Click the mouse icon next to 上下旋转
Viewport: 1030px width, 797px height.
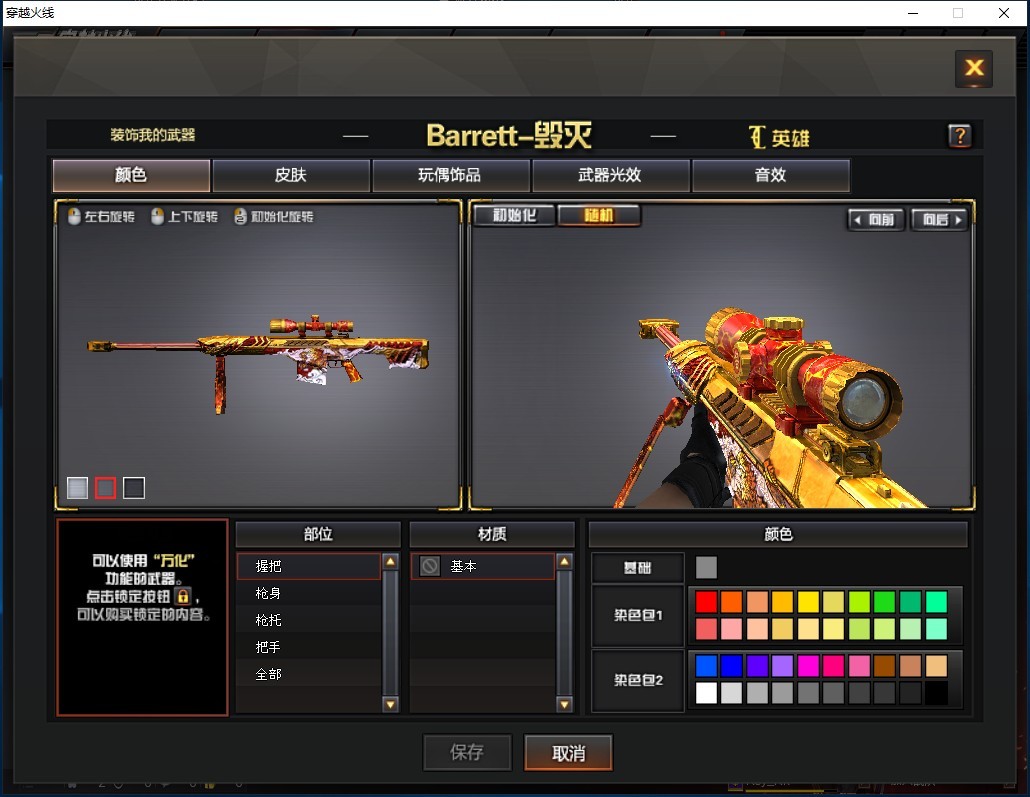pos(158,216)
